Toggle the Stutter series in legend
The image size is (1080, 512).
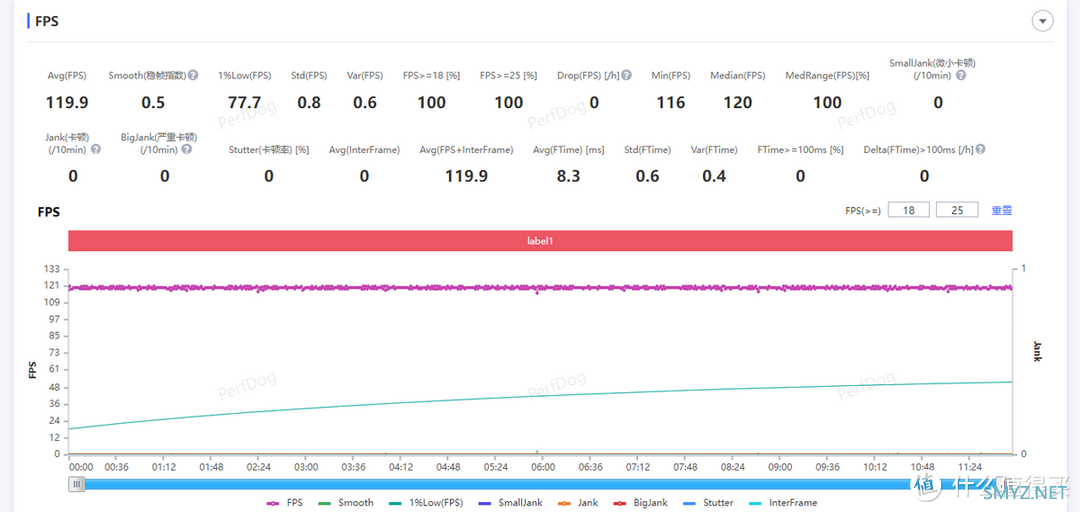point(709,503)
